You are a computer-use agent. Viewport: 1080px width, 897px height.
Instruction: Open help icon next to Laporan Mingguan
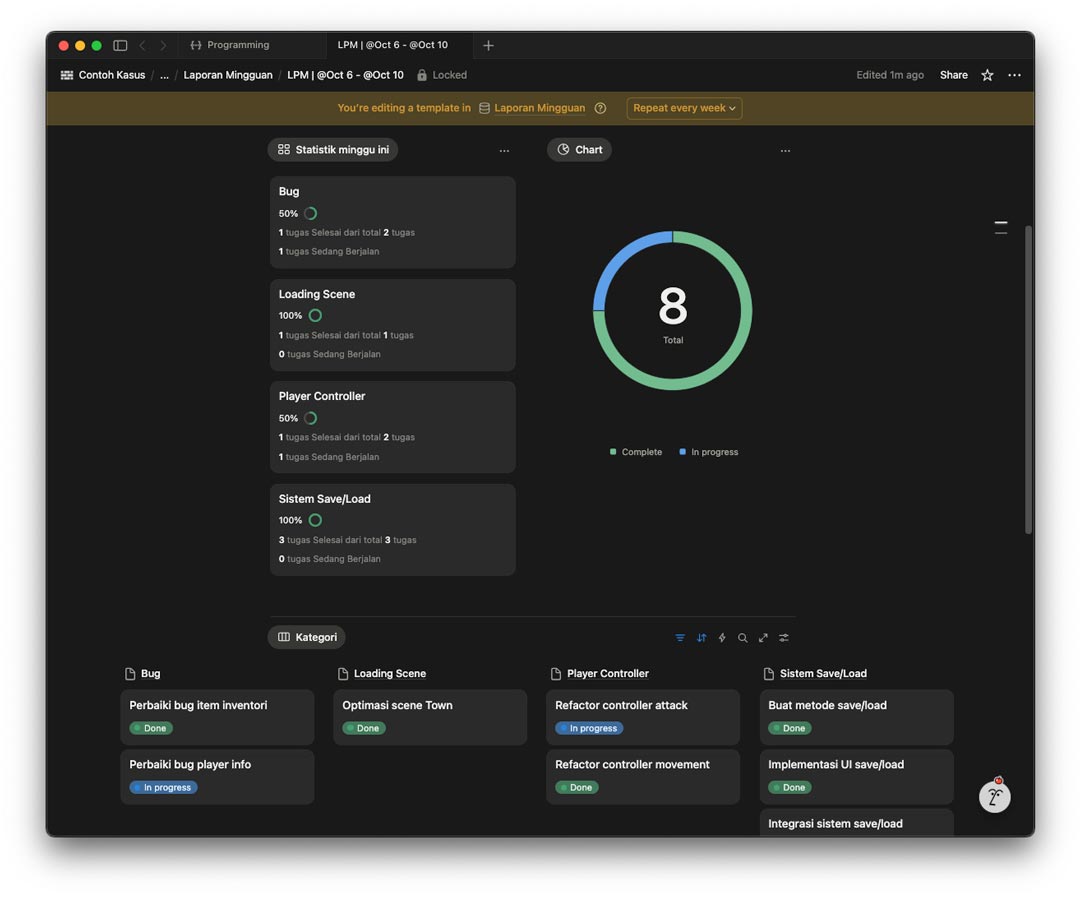tap(600, 108)
